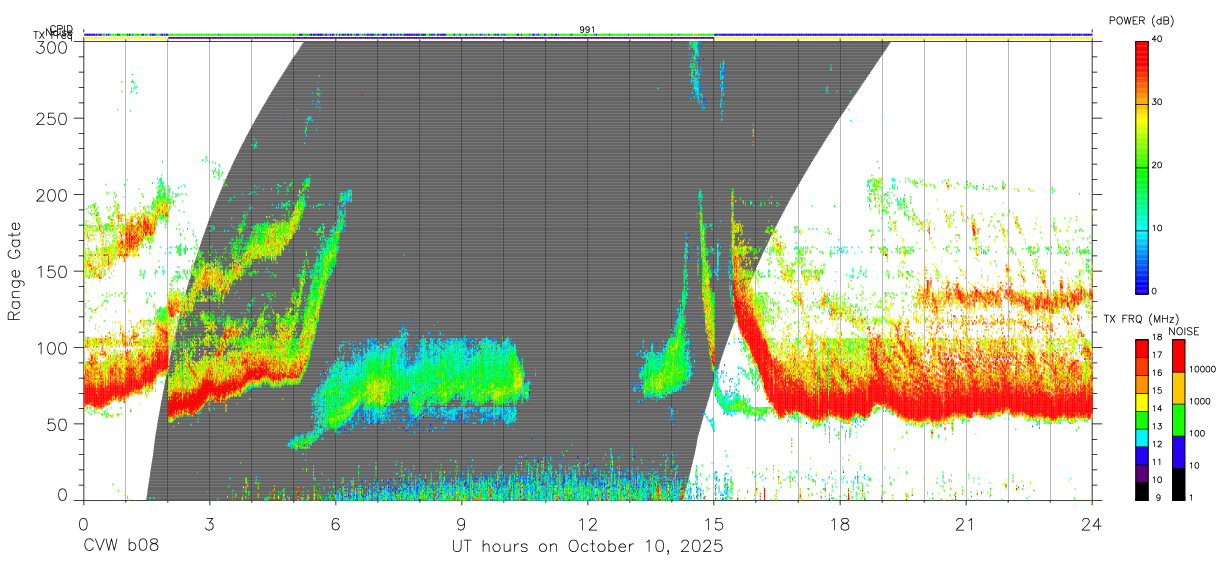Viewport: 1228px width, 567px height.
Task: Click the '12' UT hour tick label
Action: click(x=588, y=523)
